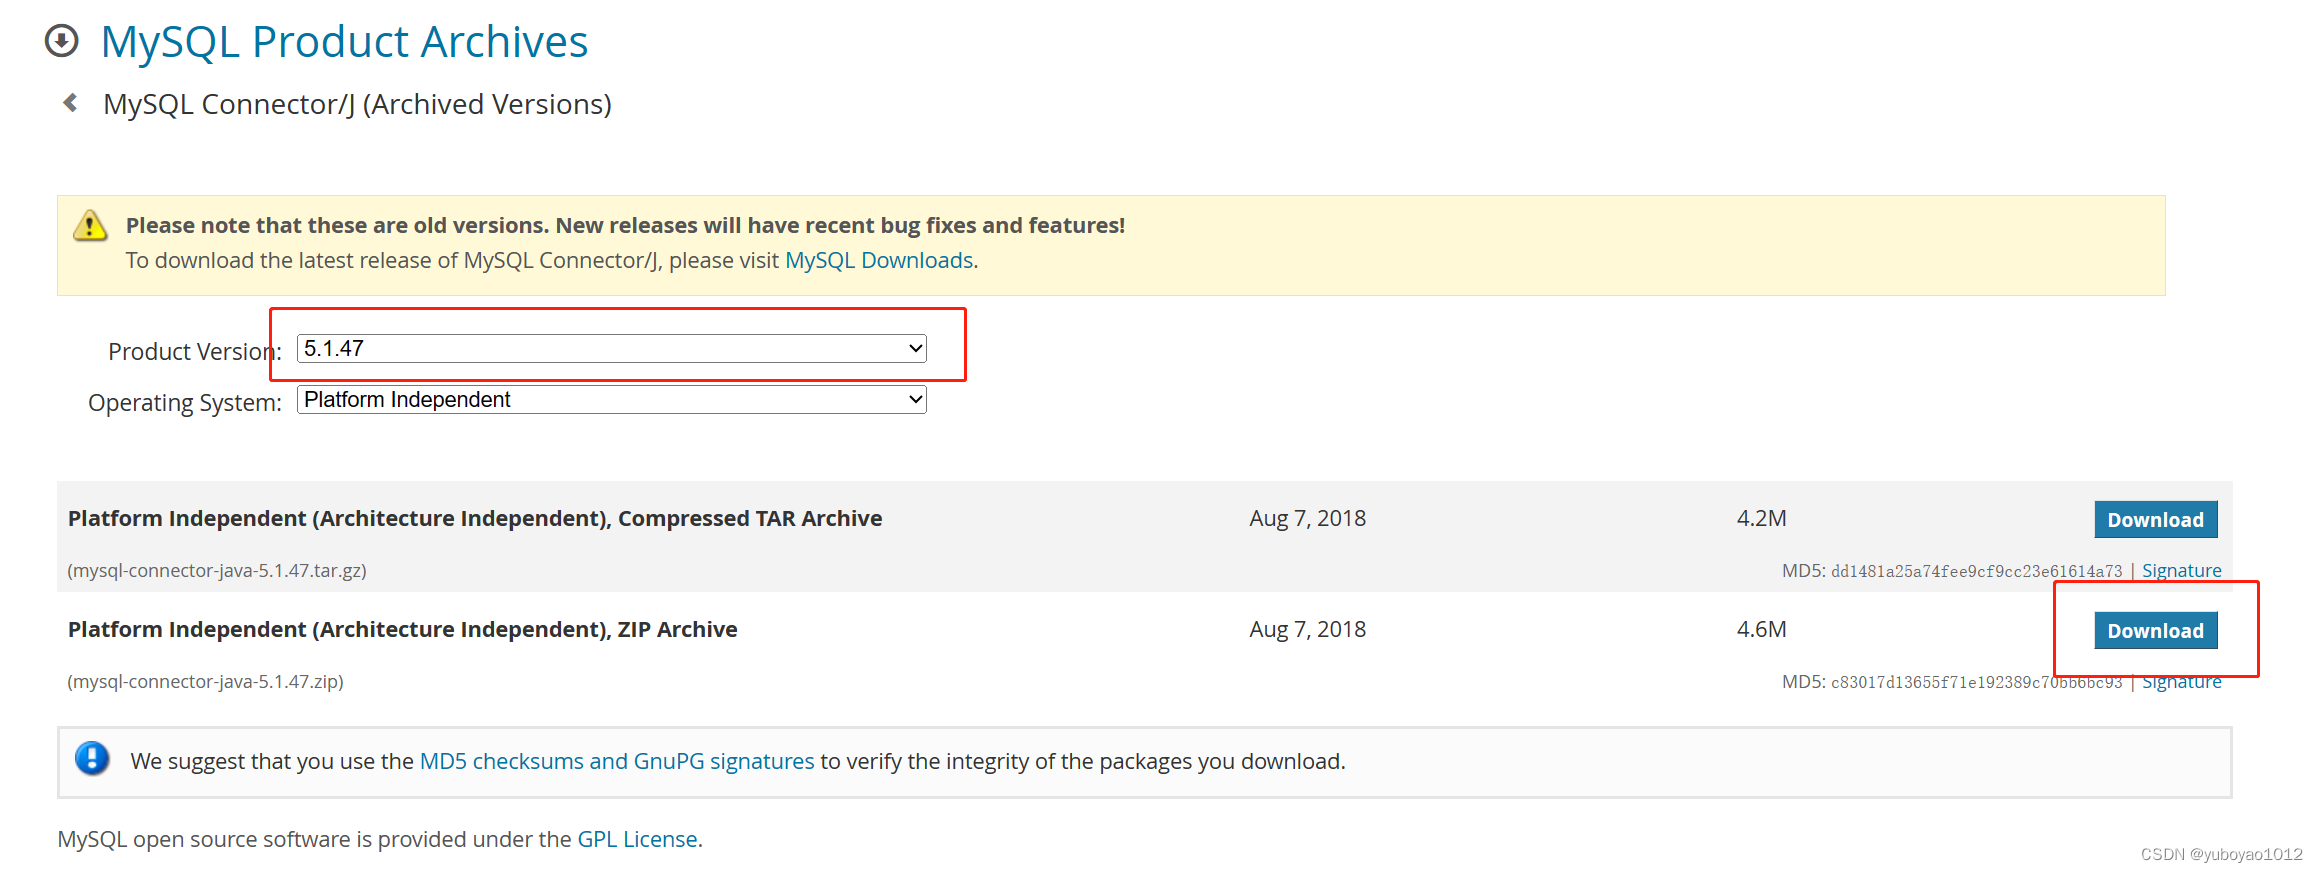Click the ZIP Archive title text
2318x873 pixels.
pos(402,629)
